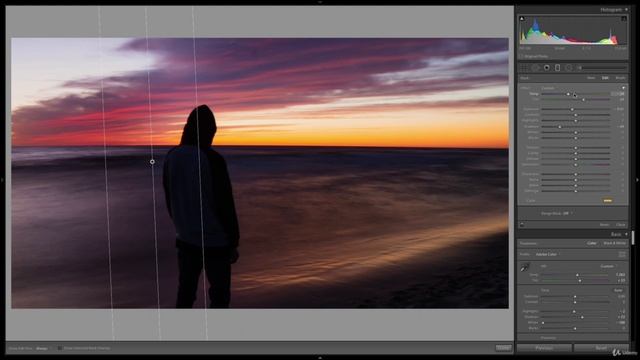The height and width of the screenshot is (360, 640).
Task: Click Reset in the mask panel
Action: point(604,224)
